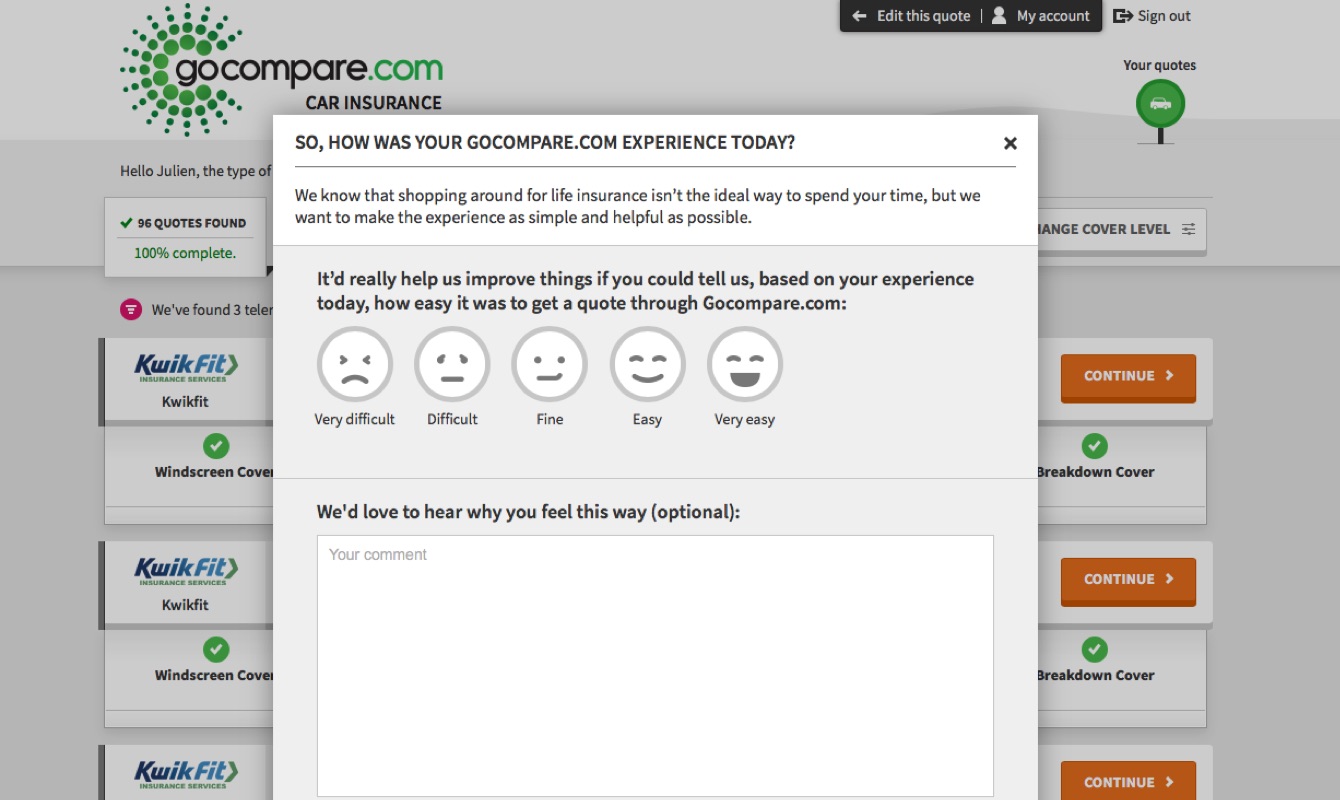The height and width of the screenshot is (800, 1340).
Task: Click into the Your comment text box
Action: 655,665
